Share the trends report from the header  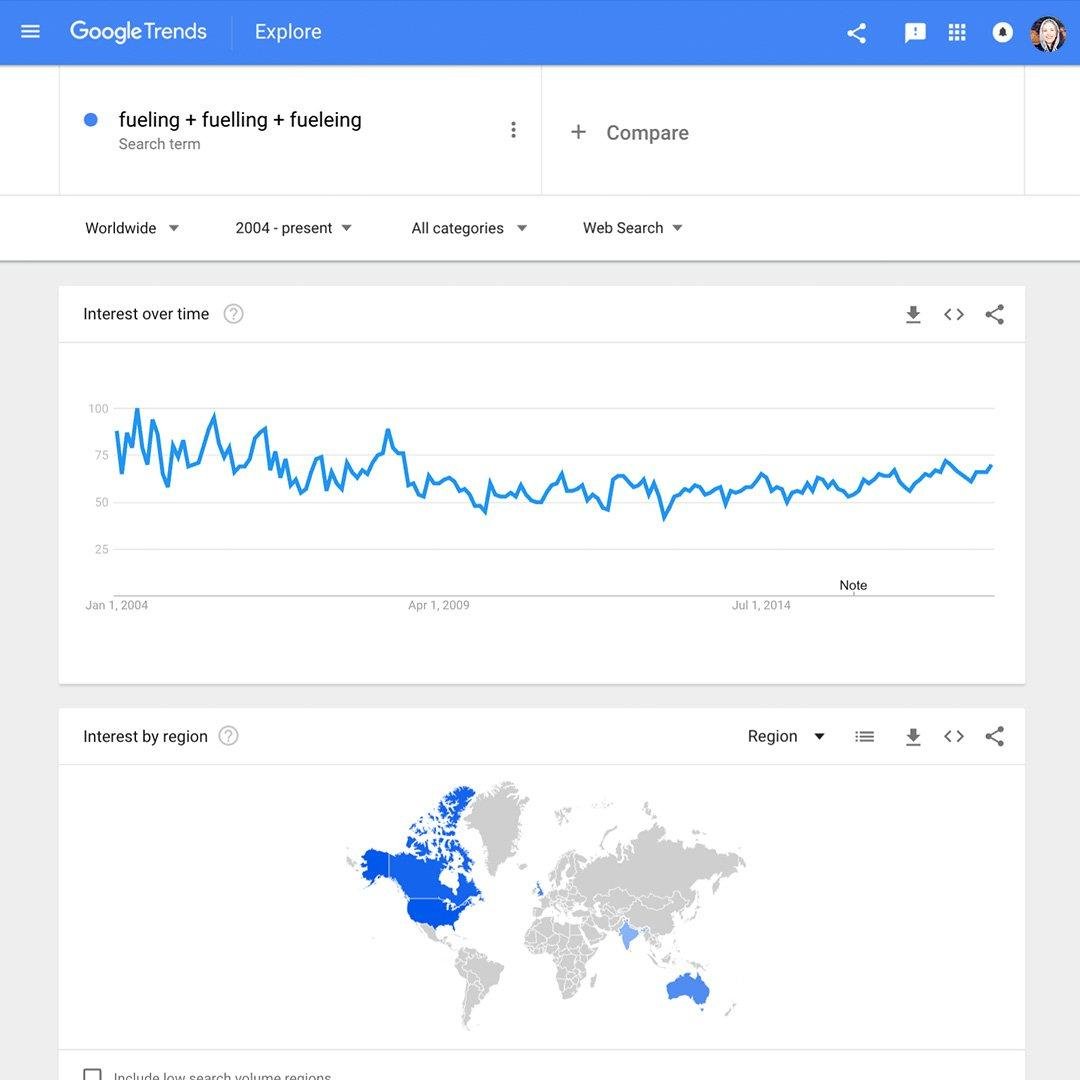(x=856, y=32)
